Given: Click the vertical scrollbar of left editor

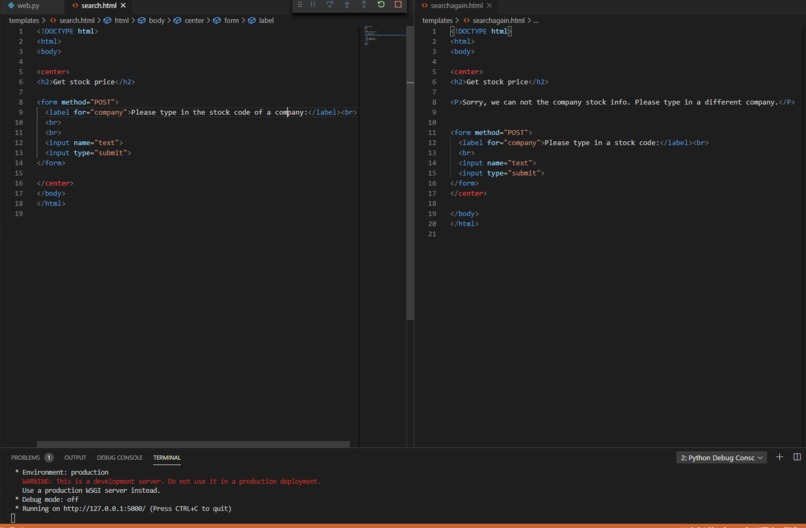Looking at the screenshot, I should point(410,173).
